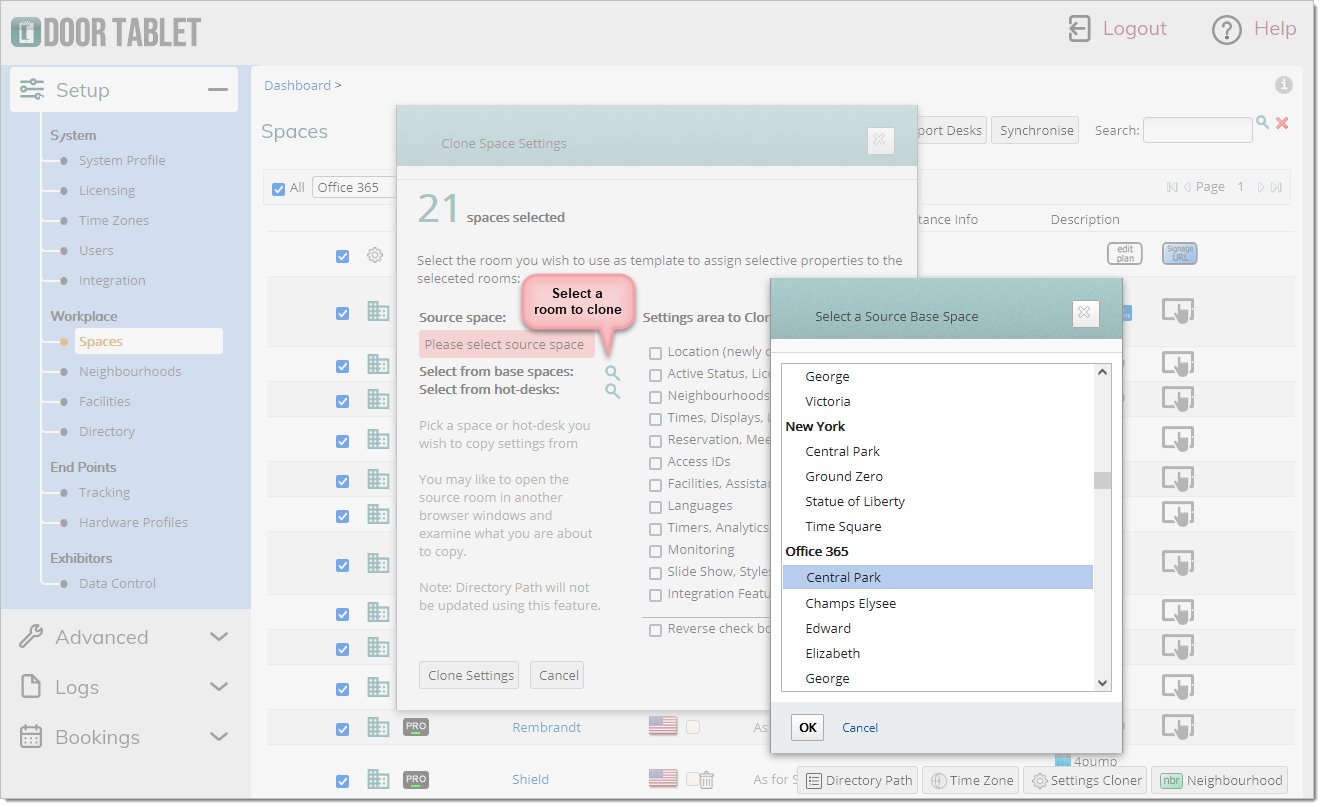Select Champs Elysee under Office 365
1322x807 pixels.
click(x=850, y=603)
